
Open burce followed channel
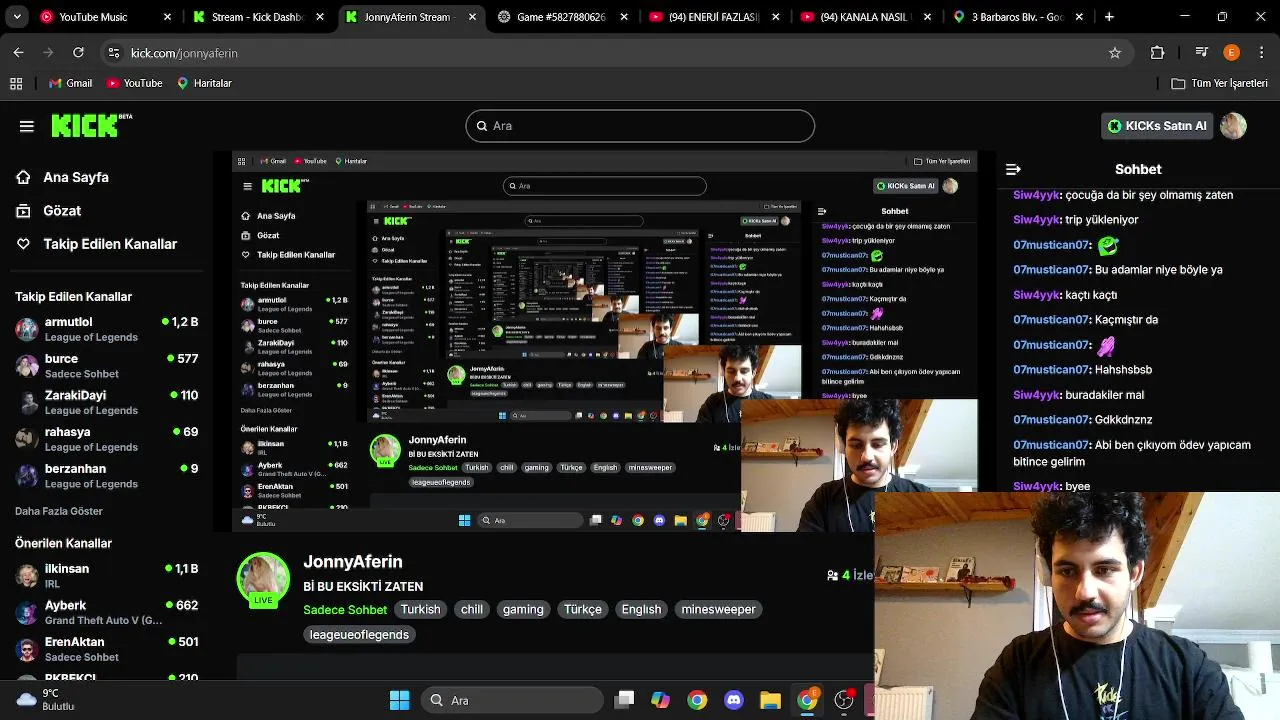click(107, 366)
